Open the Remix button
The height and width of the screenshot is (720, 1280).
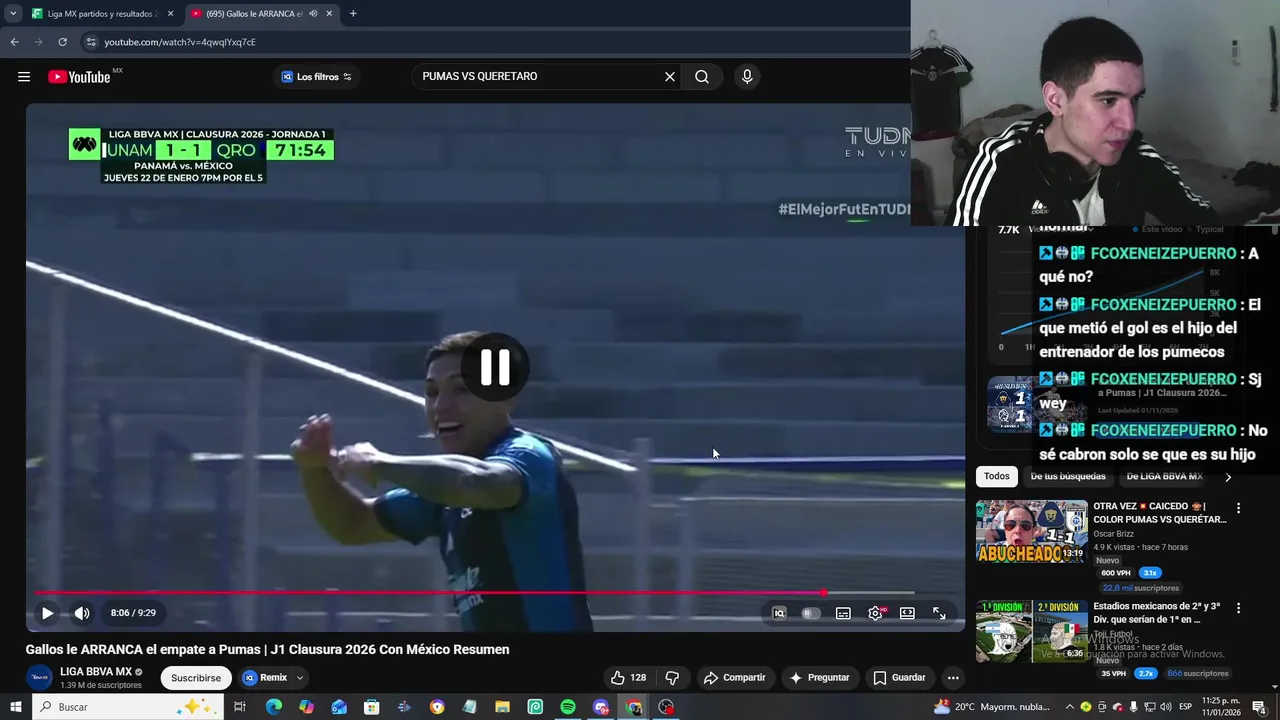[x=264, y=678]
